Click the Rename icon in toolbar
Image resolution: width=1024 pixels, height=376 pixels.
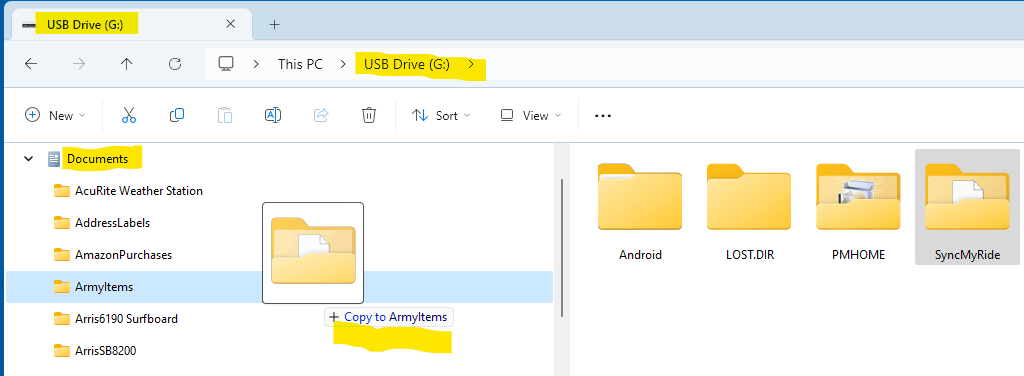[273, 116]
